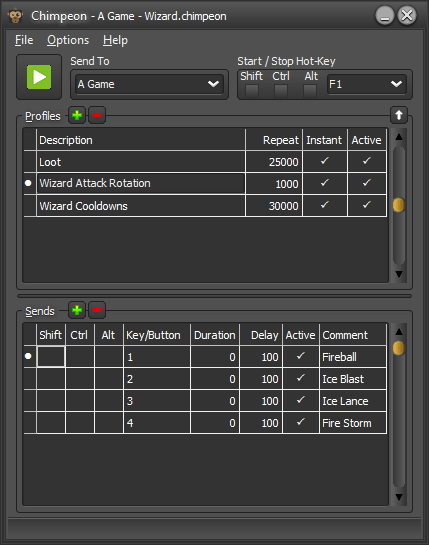Add a new send with green plus

[x=77, y=310]
